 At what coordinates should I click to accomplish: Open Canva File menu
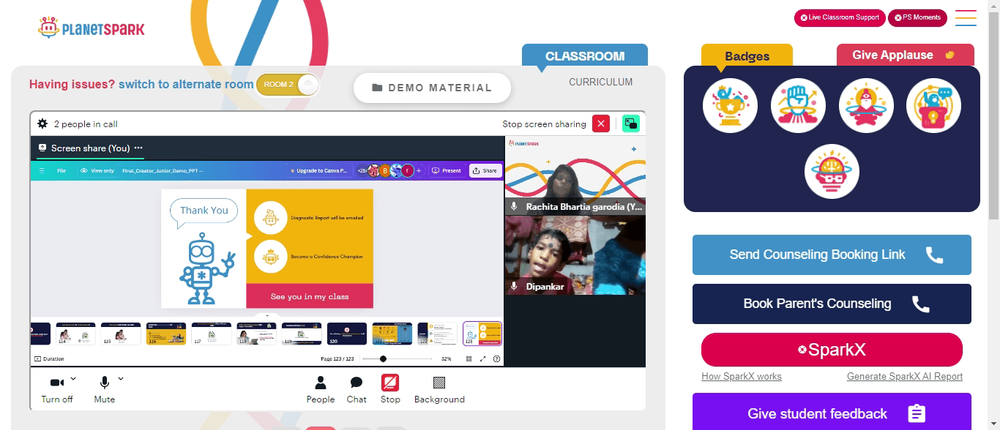click(61, 171)
